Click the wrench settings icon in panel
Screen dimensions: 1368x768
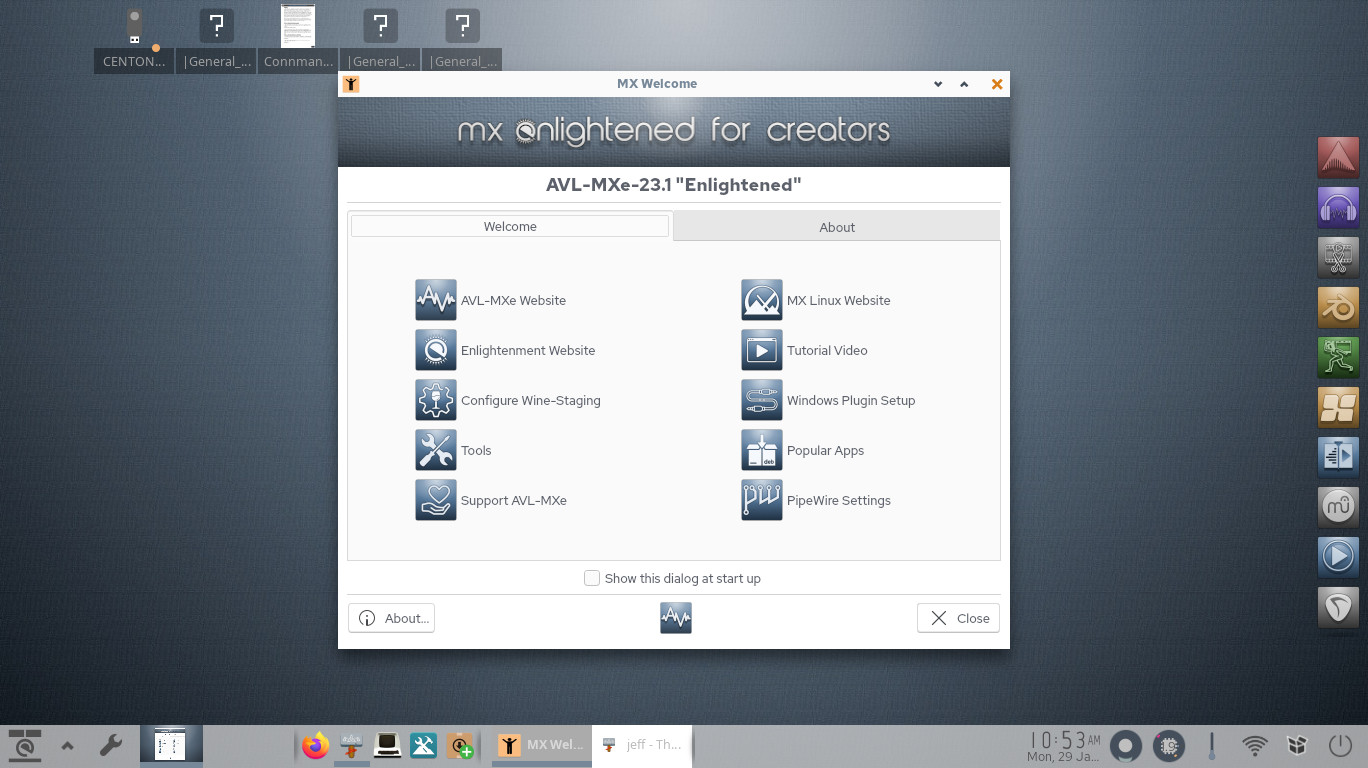pos(111,745)
